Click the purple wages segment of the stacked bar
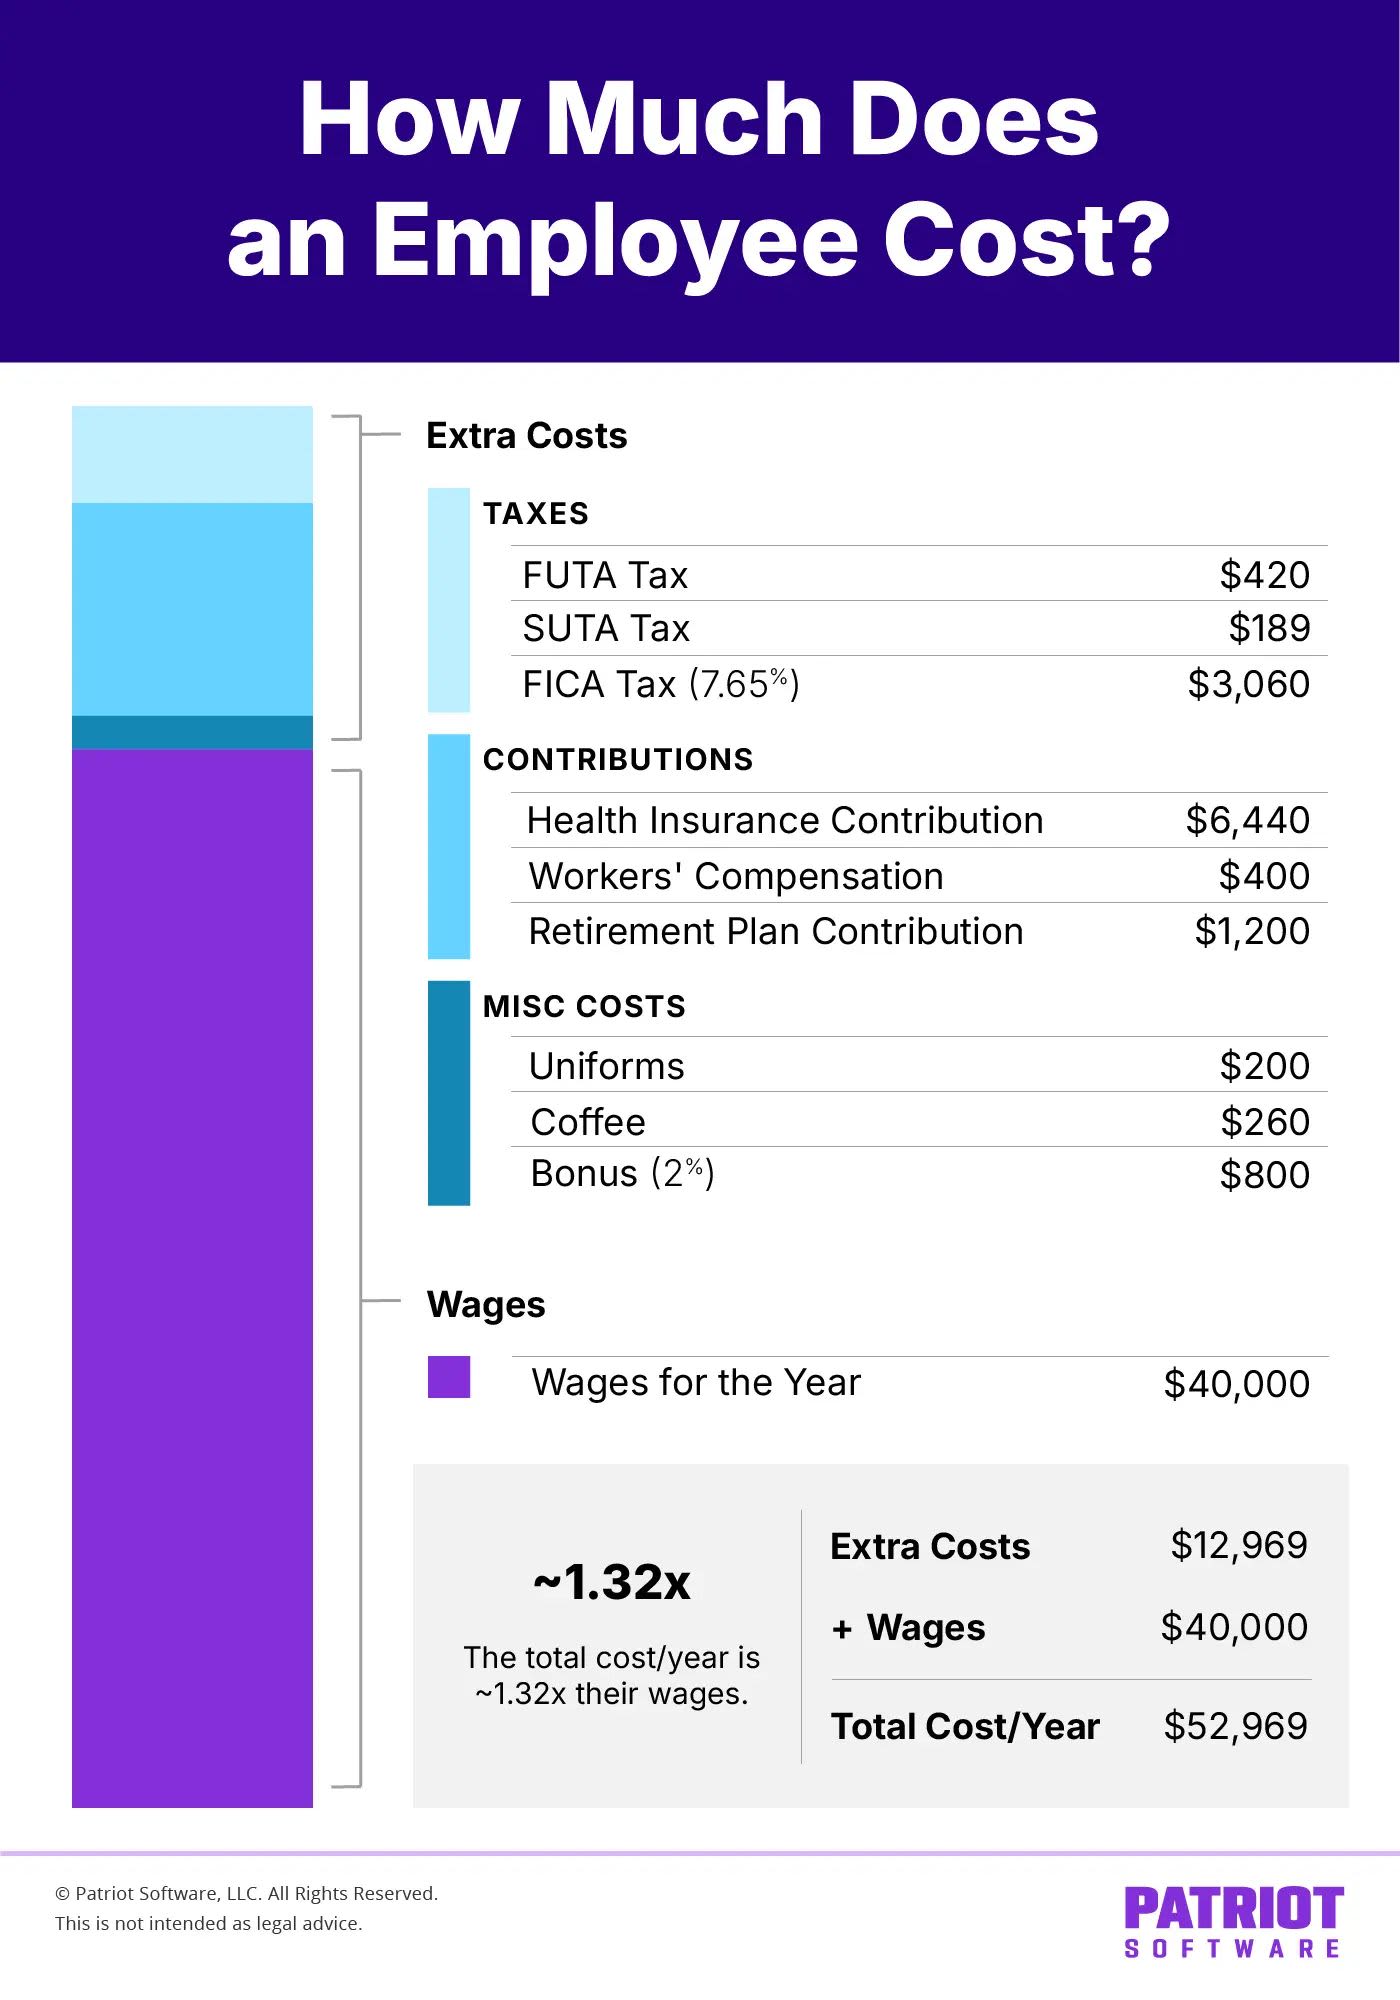The image size is (1400, 2000). click(x=192, y=1277)
